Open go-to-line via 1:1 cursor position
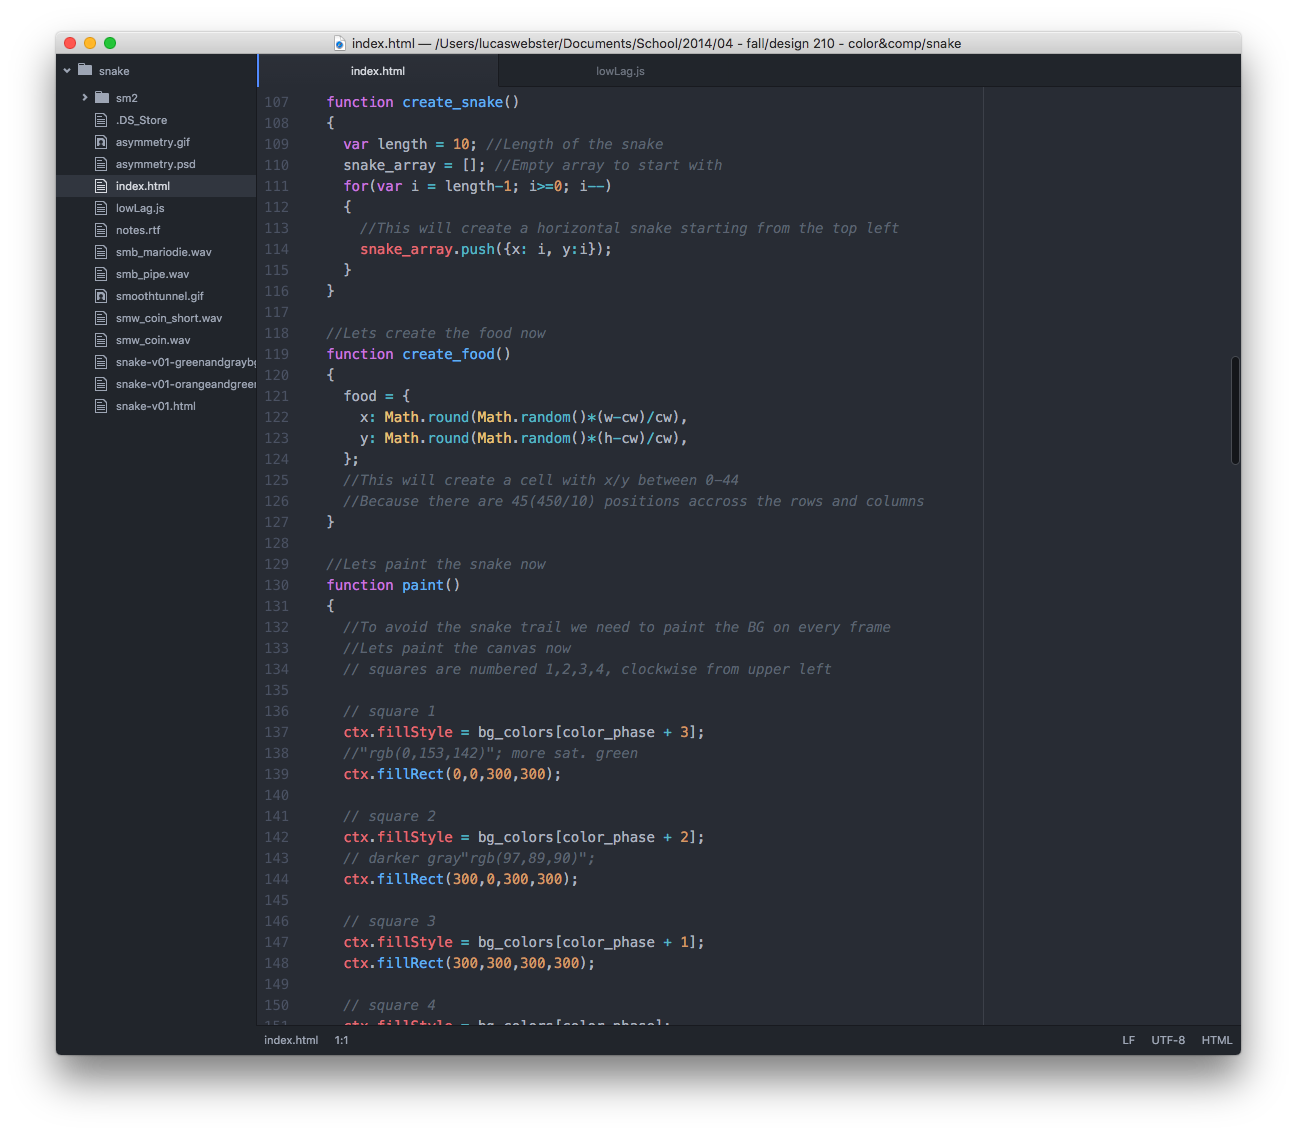Screen dimensions: 1297x1135 point(341,1040)
